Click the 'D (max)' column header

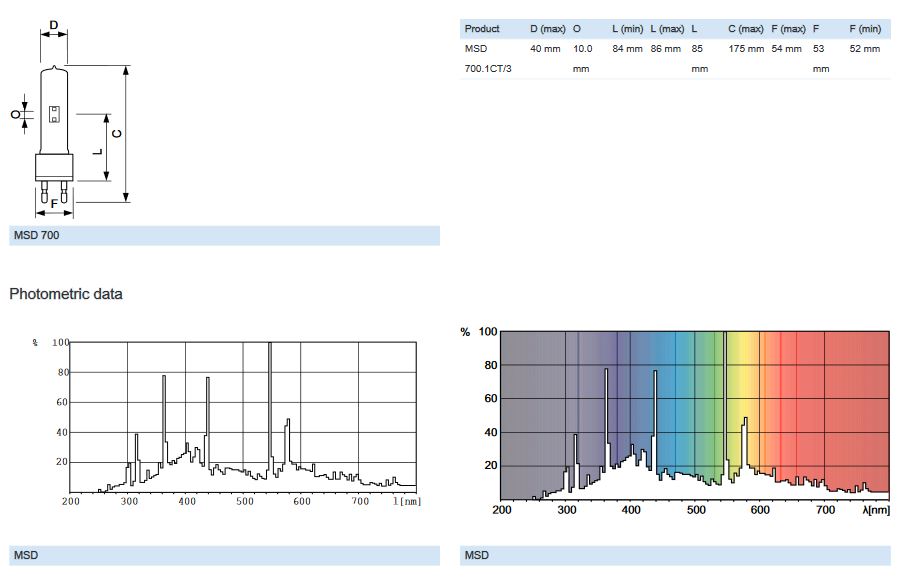[548, 29]
